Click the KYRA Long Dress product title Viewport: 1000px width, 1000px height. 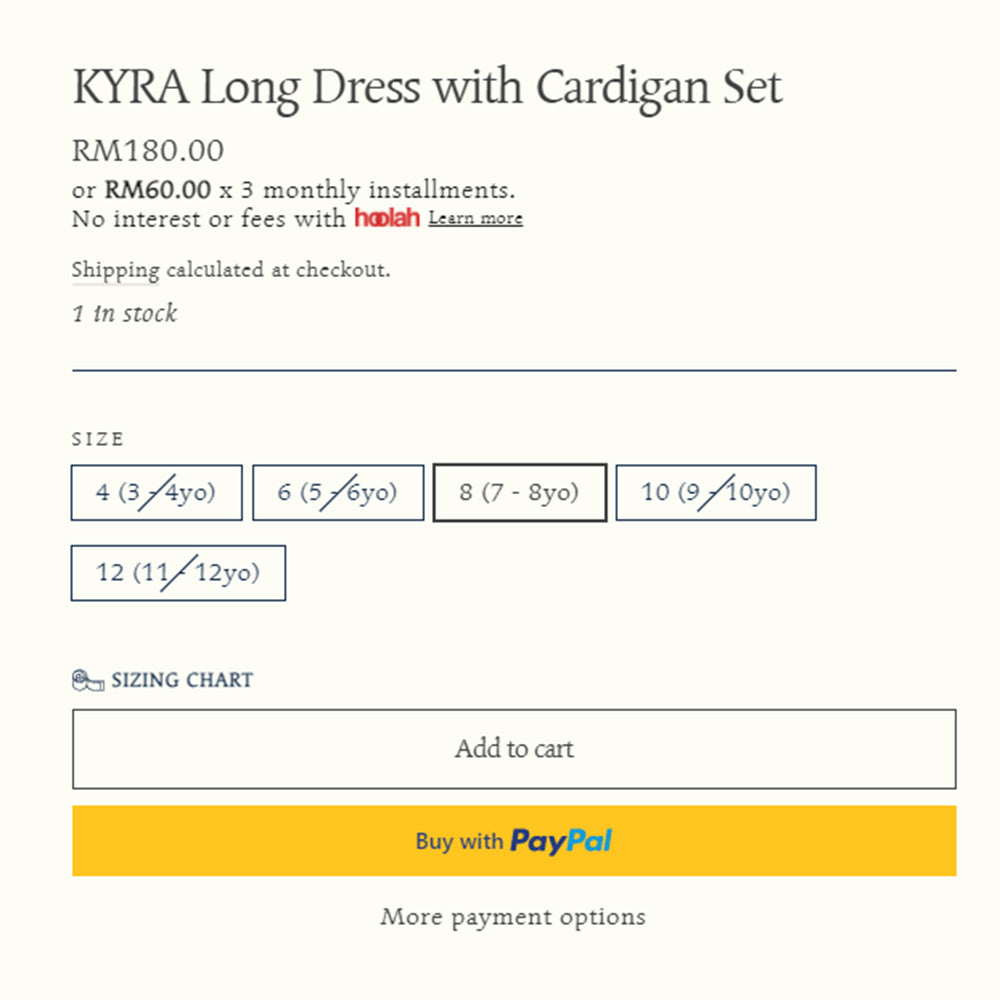[427, 88]
